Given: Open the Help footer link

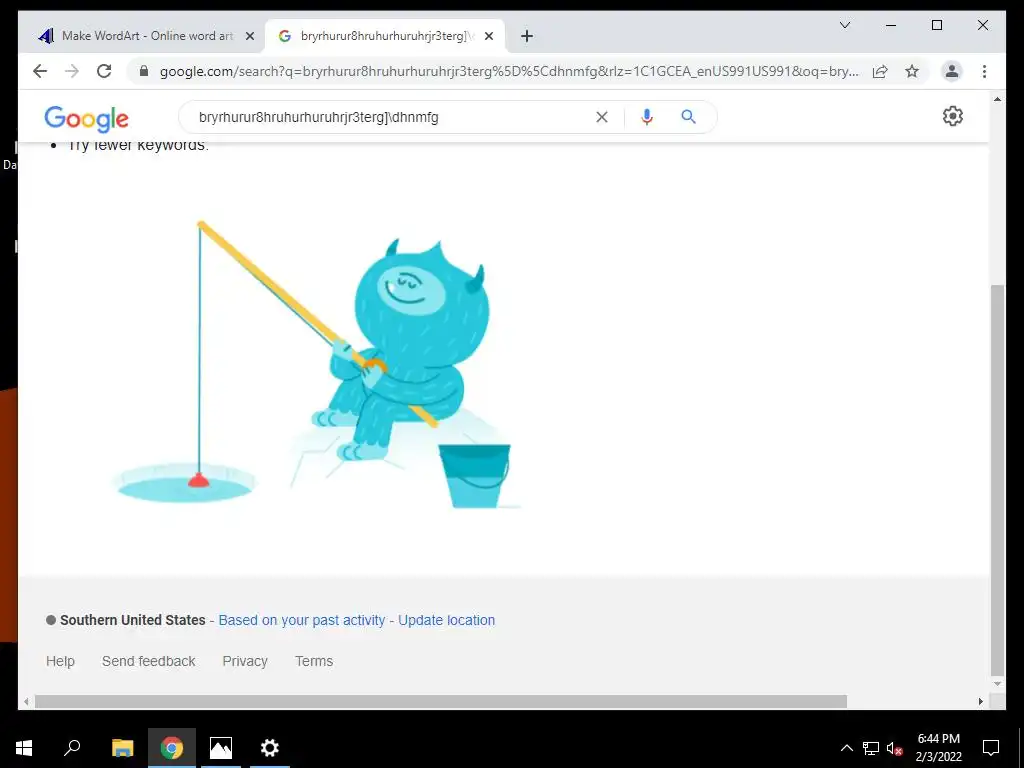Looking at the screenshot, I should [60, 661].
